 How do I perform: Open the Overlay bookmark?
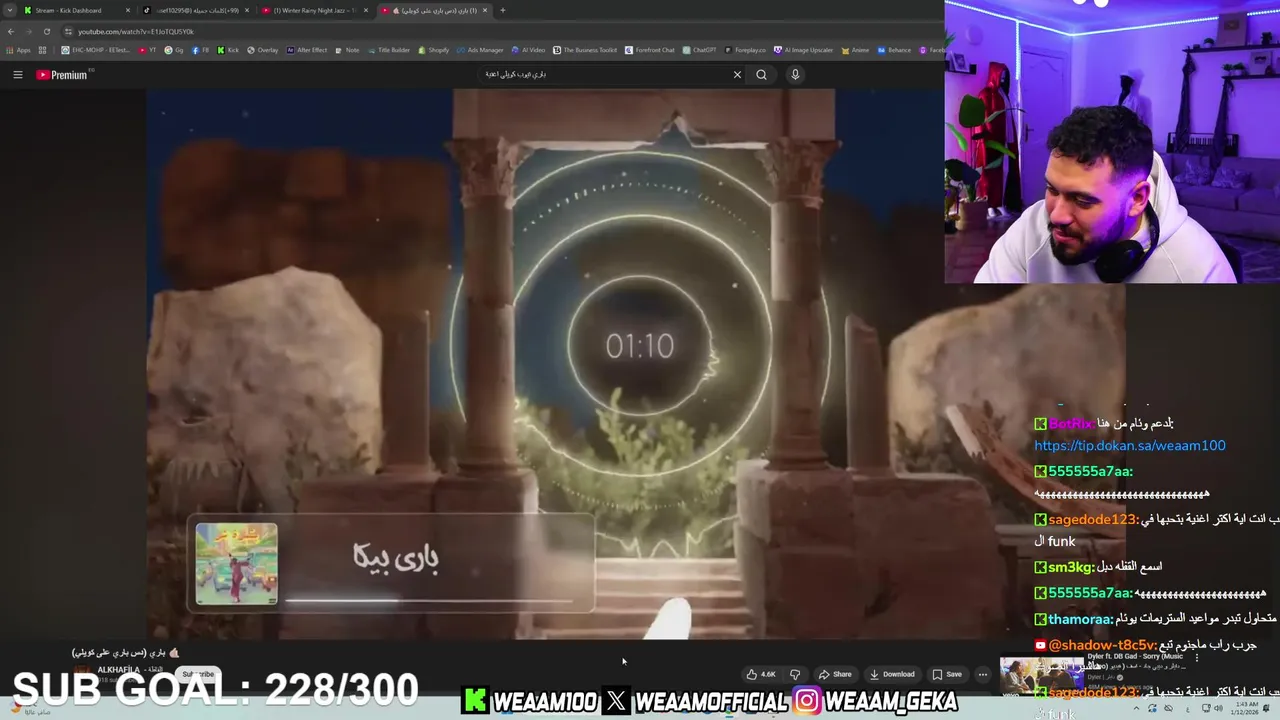click(x=263, y=50)
